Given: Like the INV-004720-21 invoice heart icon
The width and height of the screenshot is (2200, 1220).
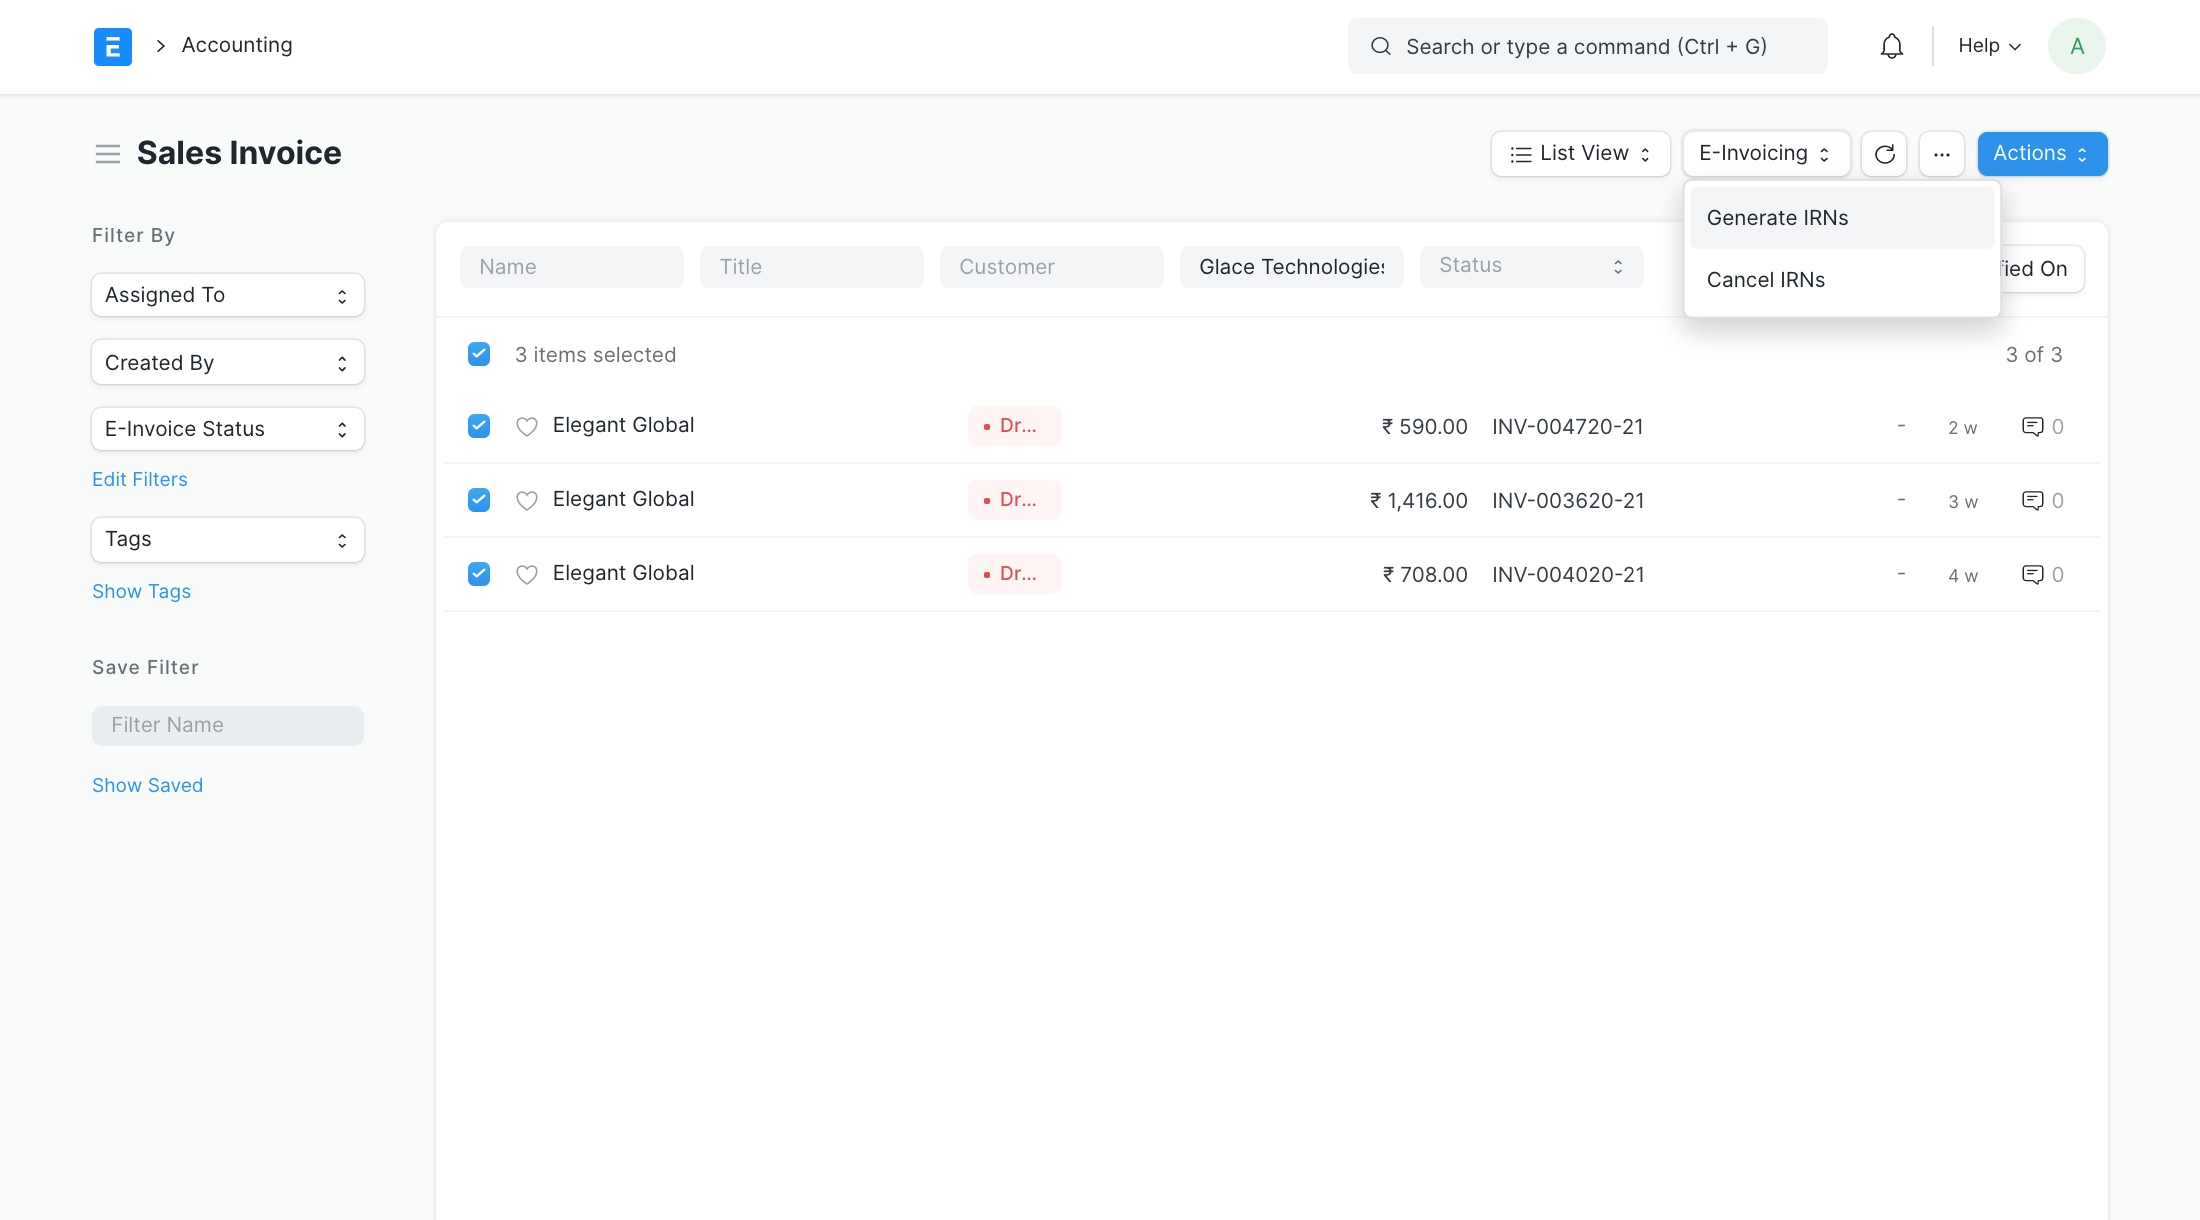Looking at the screenshot, I should tap(526, 427).
